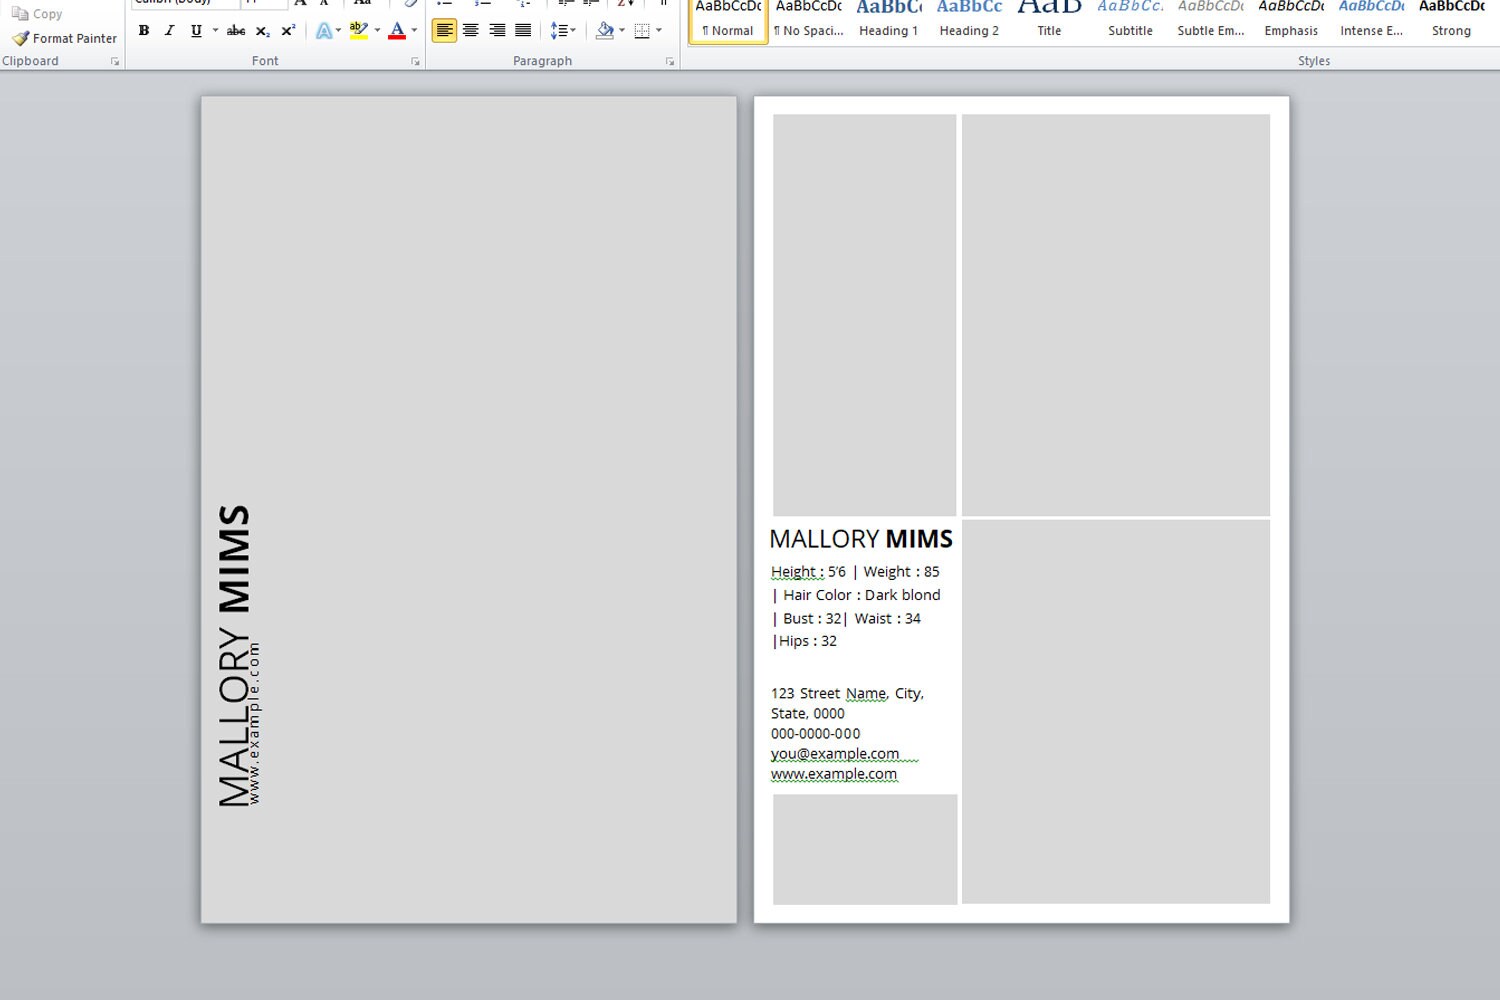Apply the Heading 1 style
Viewport: 1500px width, 1000px height.
pyautogui.click(x=888, y=18)
